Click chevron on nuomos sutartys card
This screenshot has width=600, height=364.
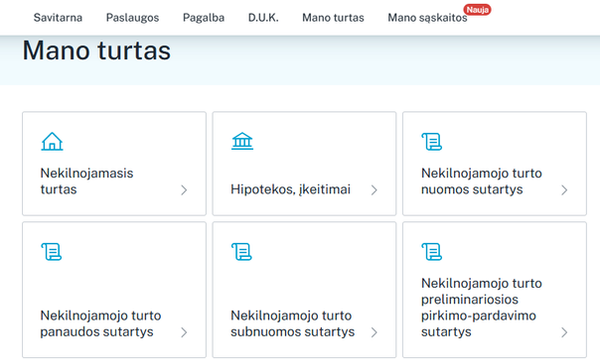point(564,190)
